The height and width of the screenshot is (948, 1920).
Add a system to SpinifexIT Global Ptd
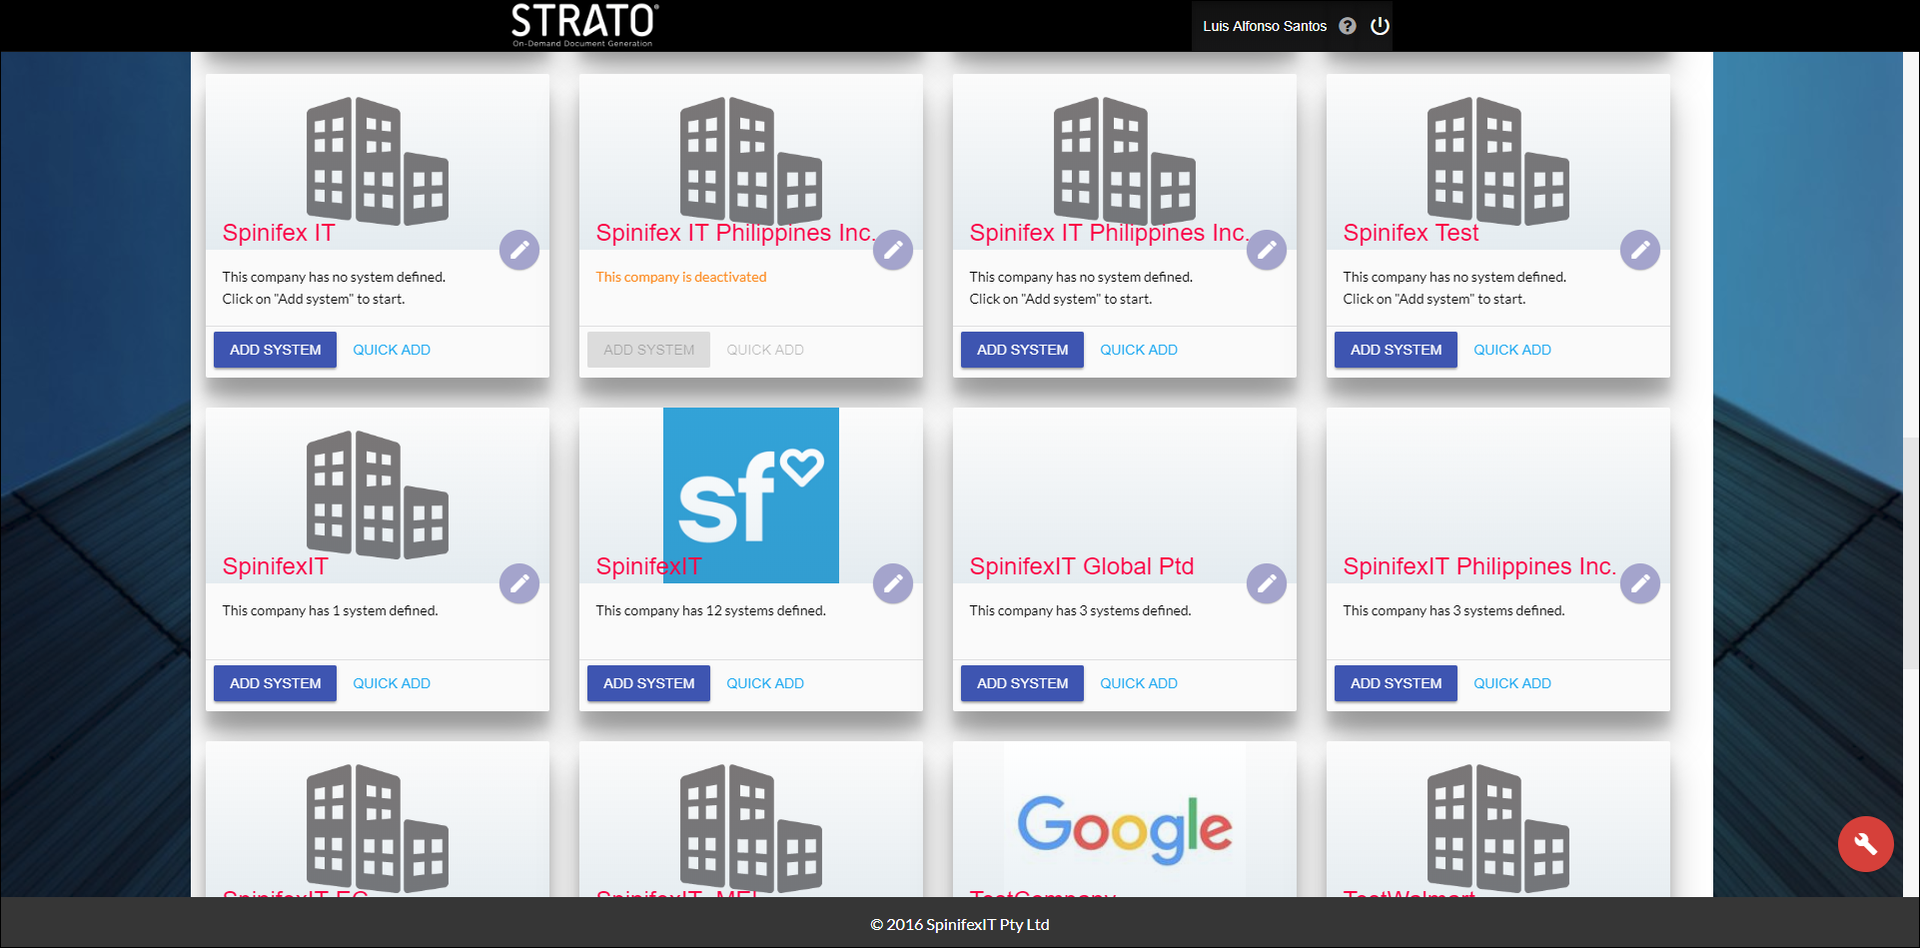(x=1022, y=683)
